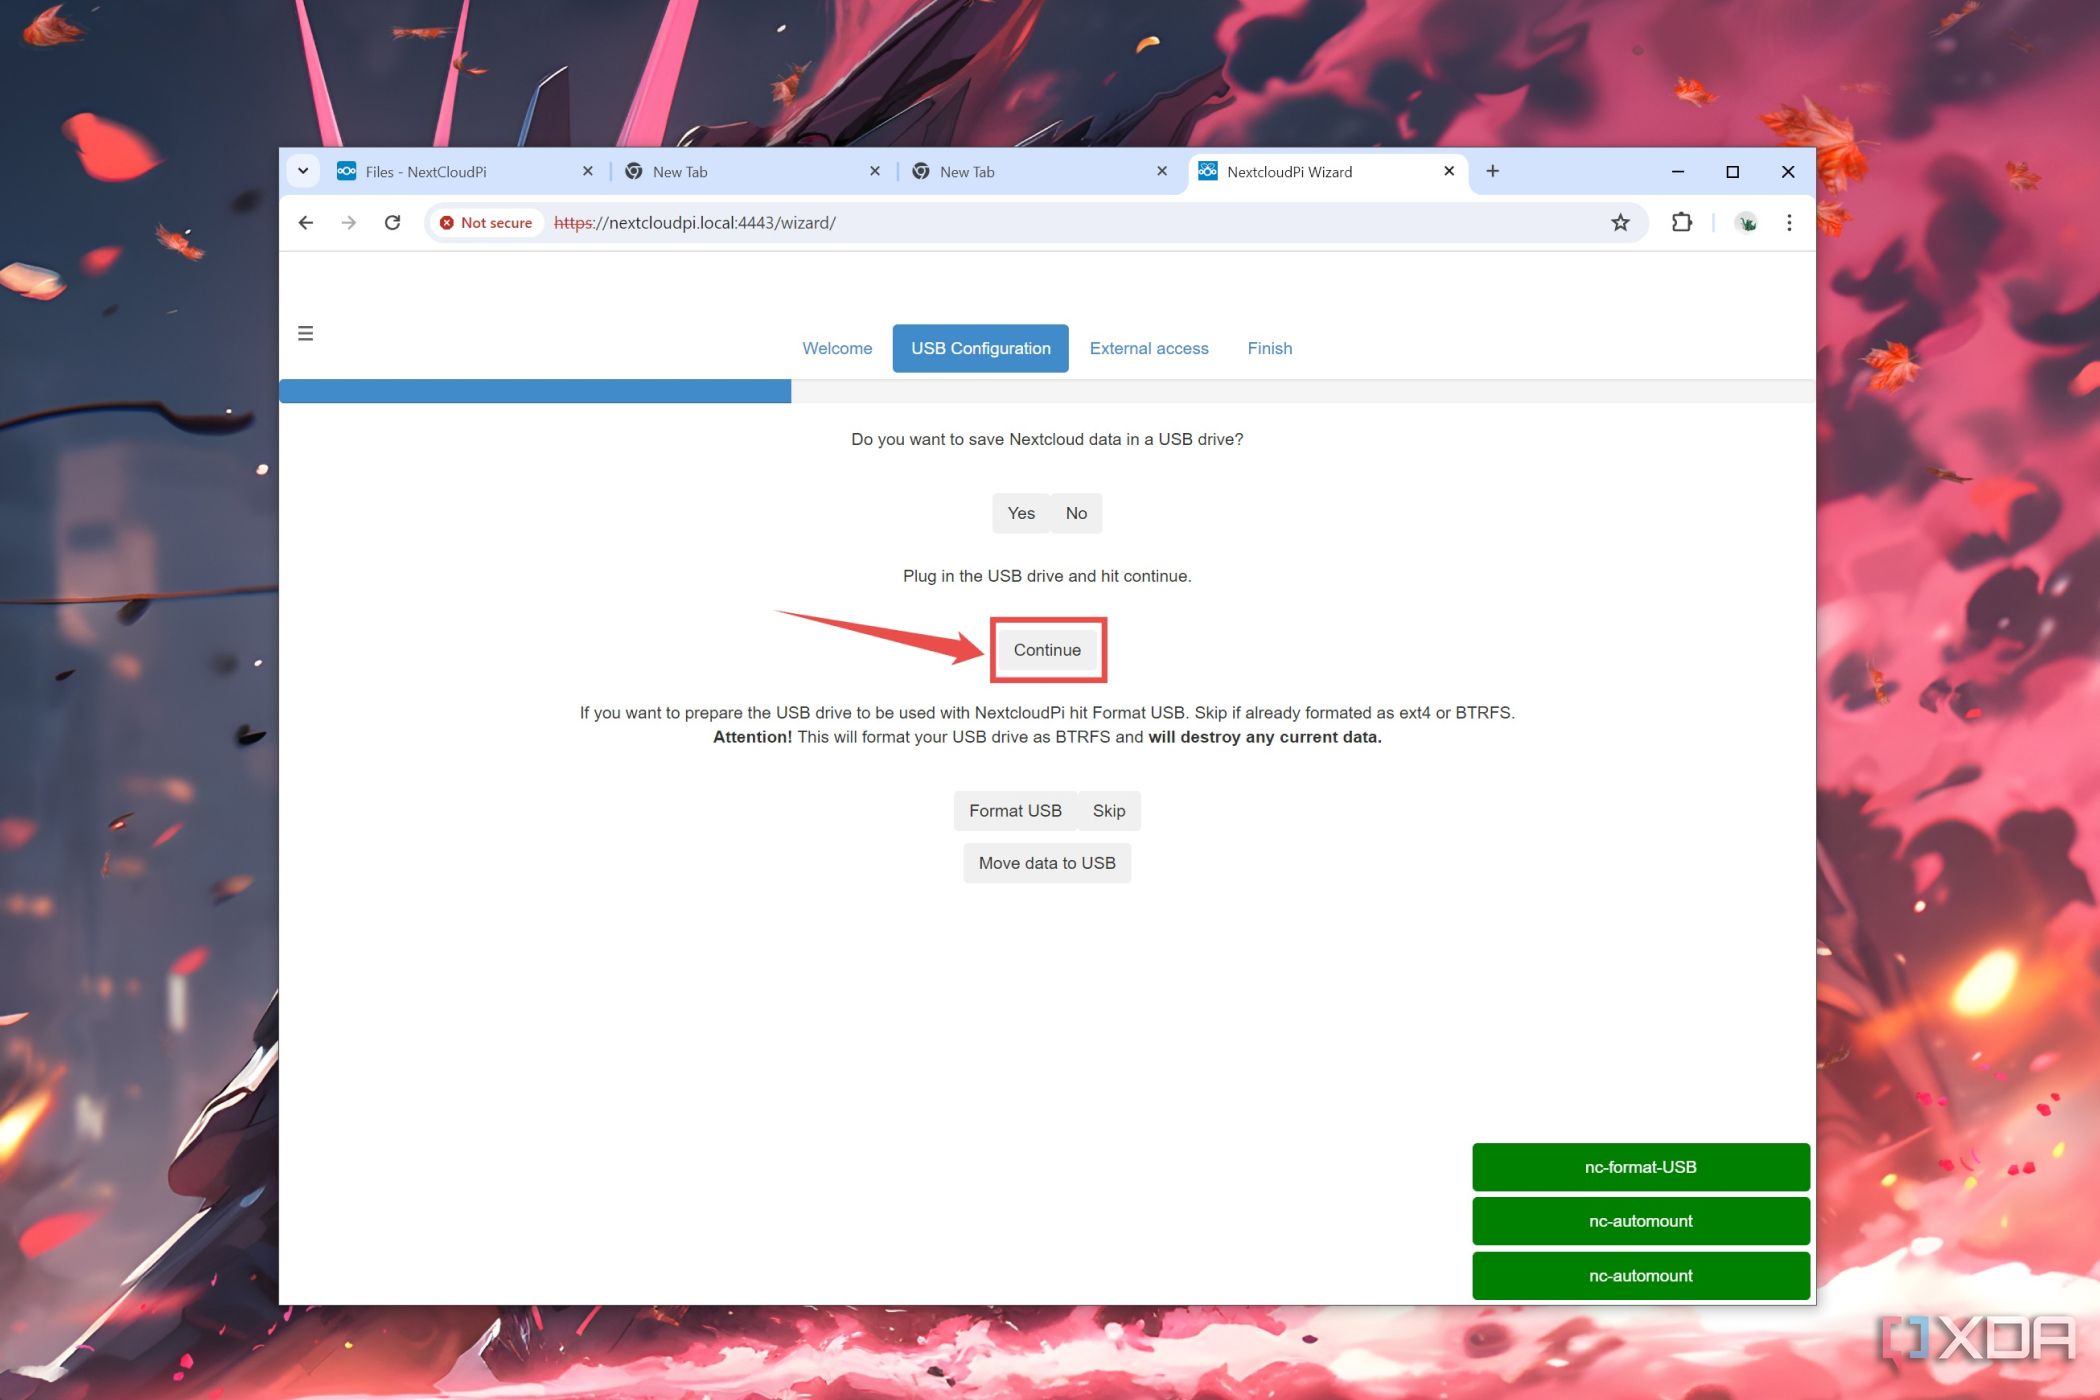Image resolution: width=2100 pixels, height=1400 pixels.
Task: Select the Finish tab
Action: (1269, 347)
